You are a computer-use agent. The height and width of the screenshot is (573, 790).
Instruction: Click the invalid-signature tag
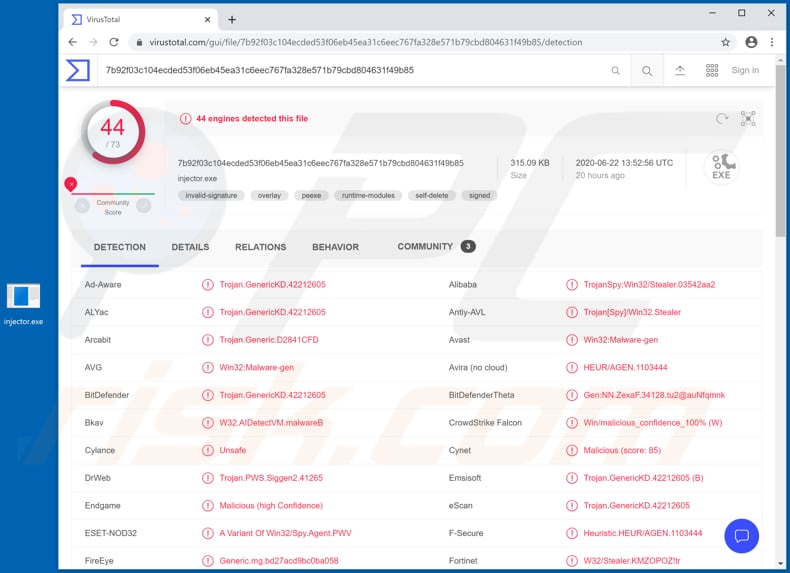pyautogui.click(x=211, y=196)
